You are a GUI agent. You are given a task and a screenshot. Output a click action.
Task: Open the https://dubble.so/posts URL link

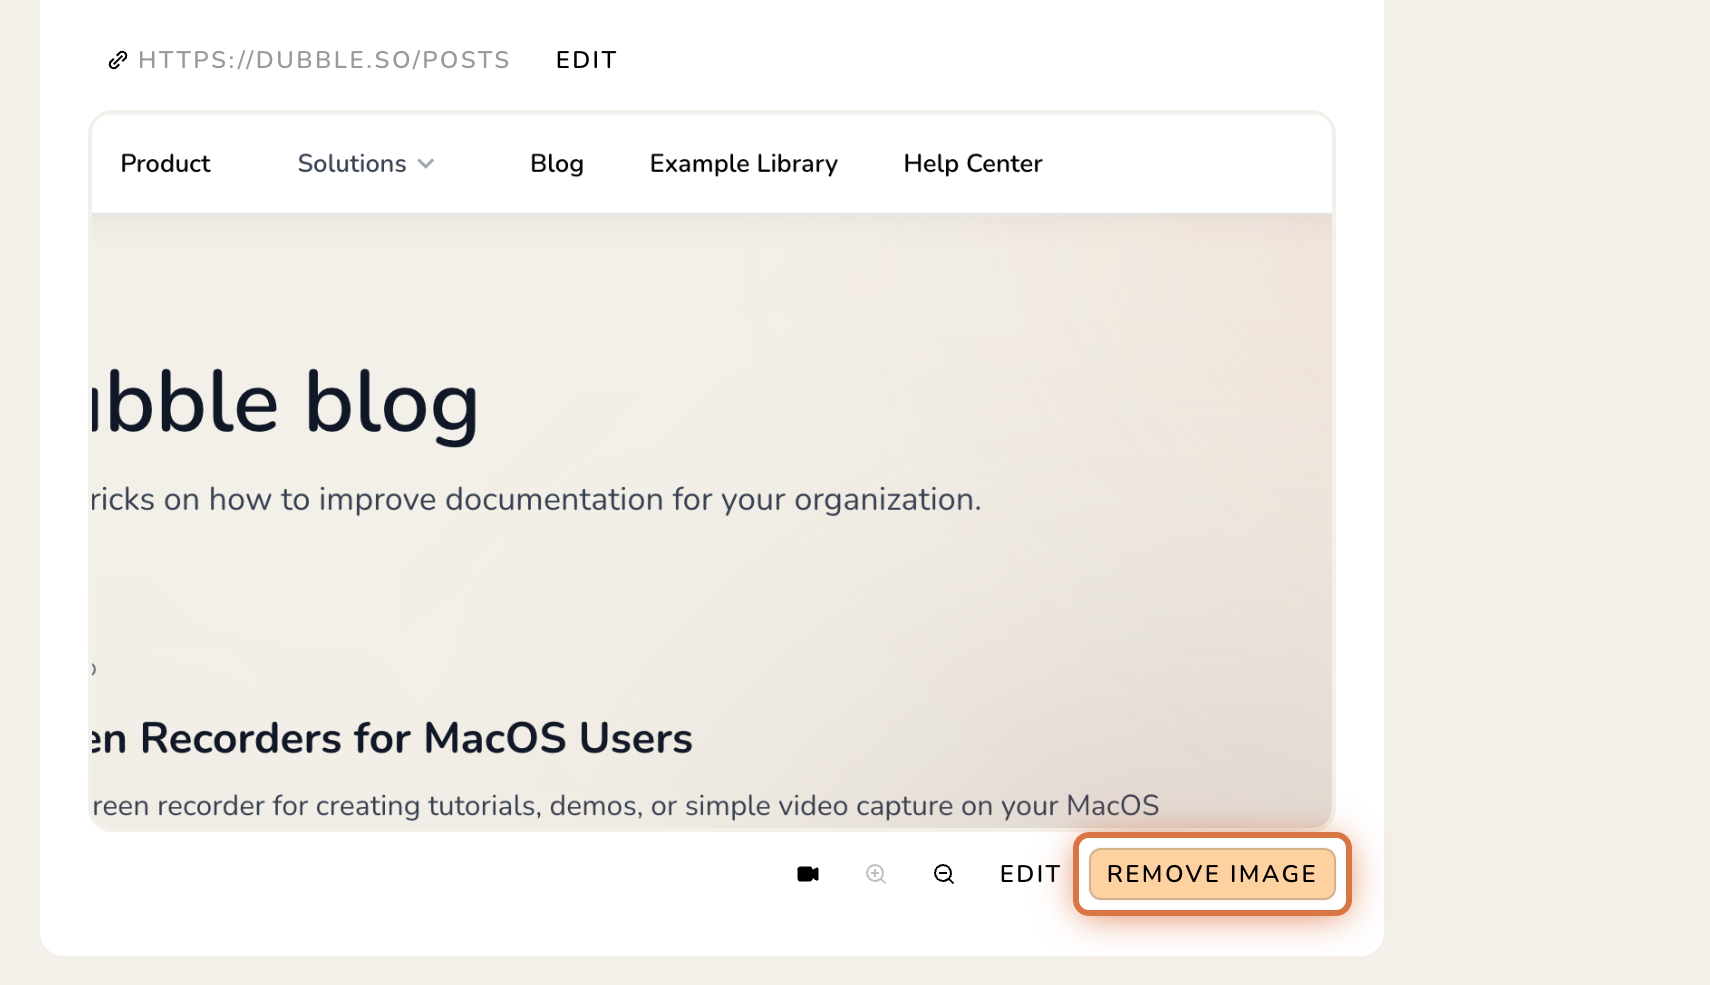(x=324, y=60)
